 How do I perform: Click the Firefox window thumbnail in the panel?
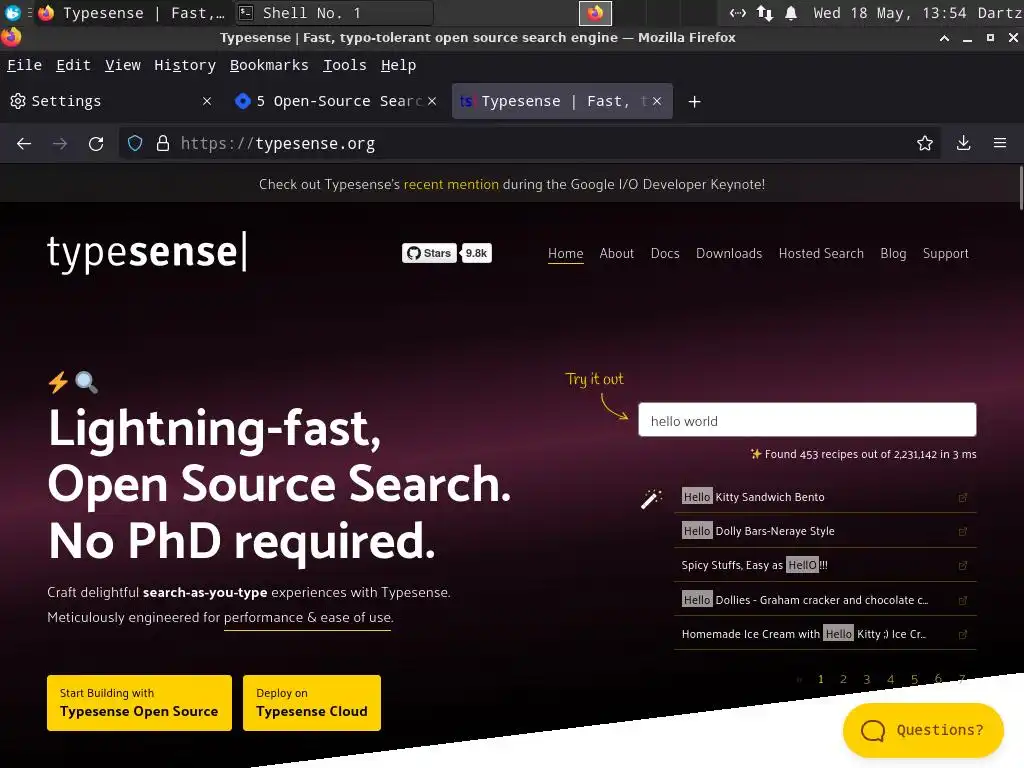click(x=595, y=13)
